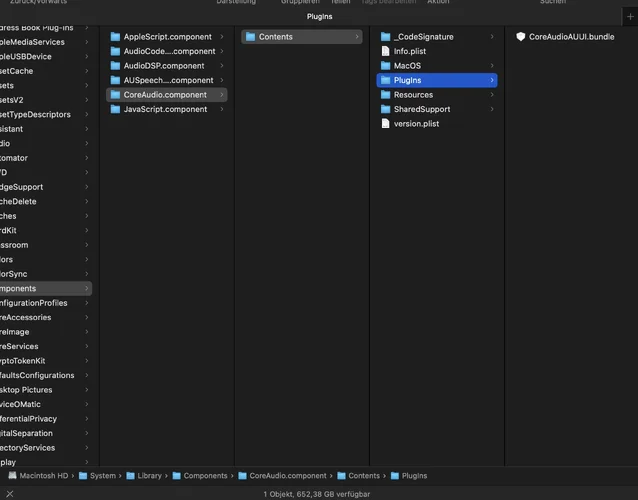Expand the MacOS folder chevron
Viewport: 638px width, 500px height.
(x=492, y=66)
